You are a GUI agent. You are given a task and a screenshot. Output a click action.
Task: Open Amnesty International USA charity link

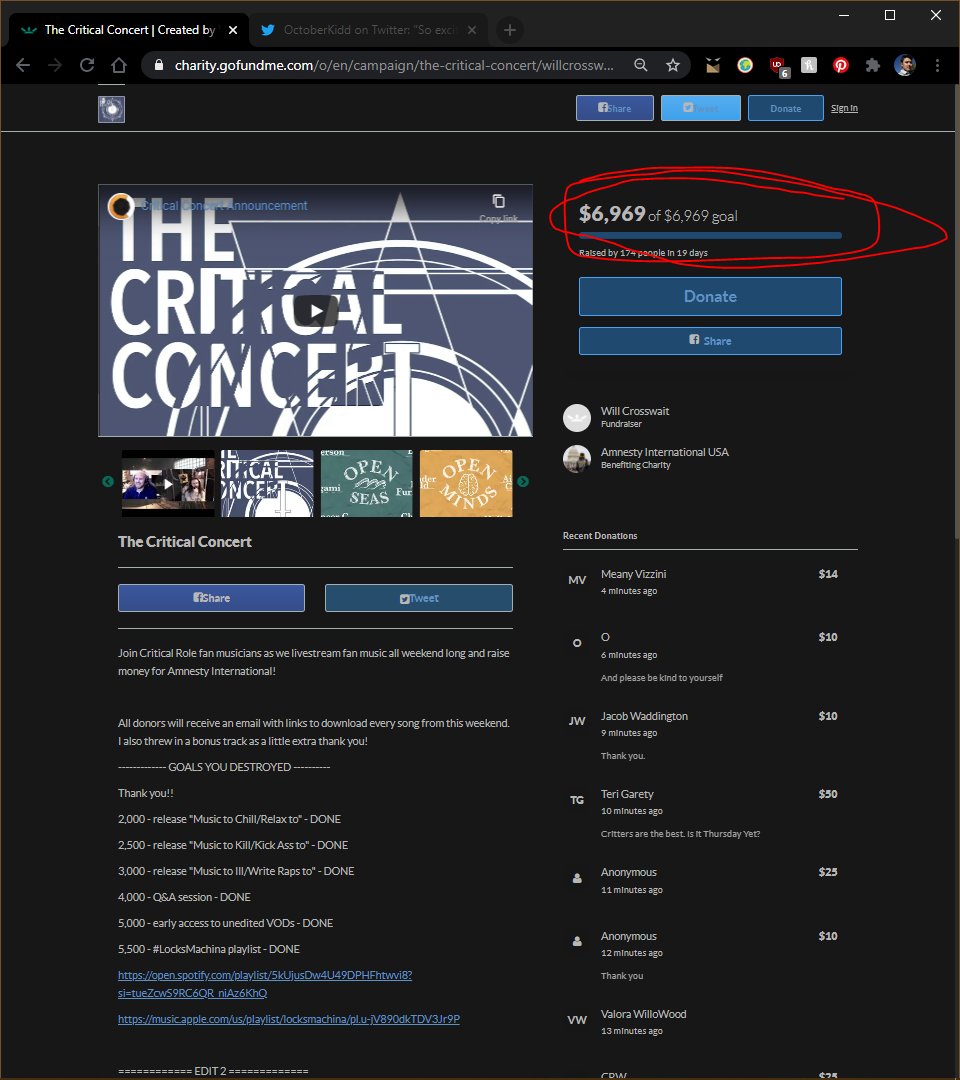[665, 452]
